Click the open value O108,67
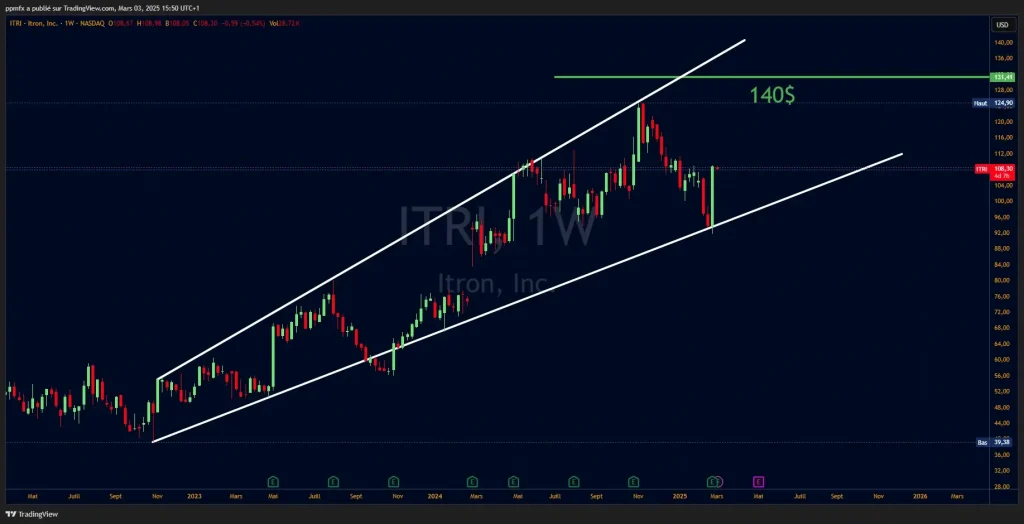1024x524 pixels. 120,24
